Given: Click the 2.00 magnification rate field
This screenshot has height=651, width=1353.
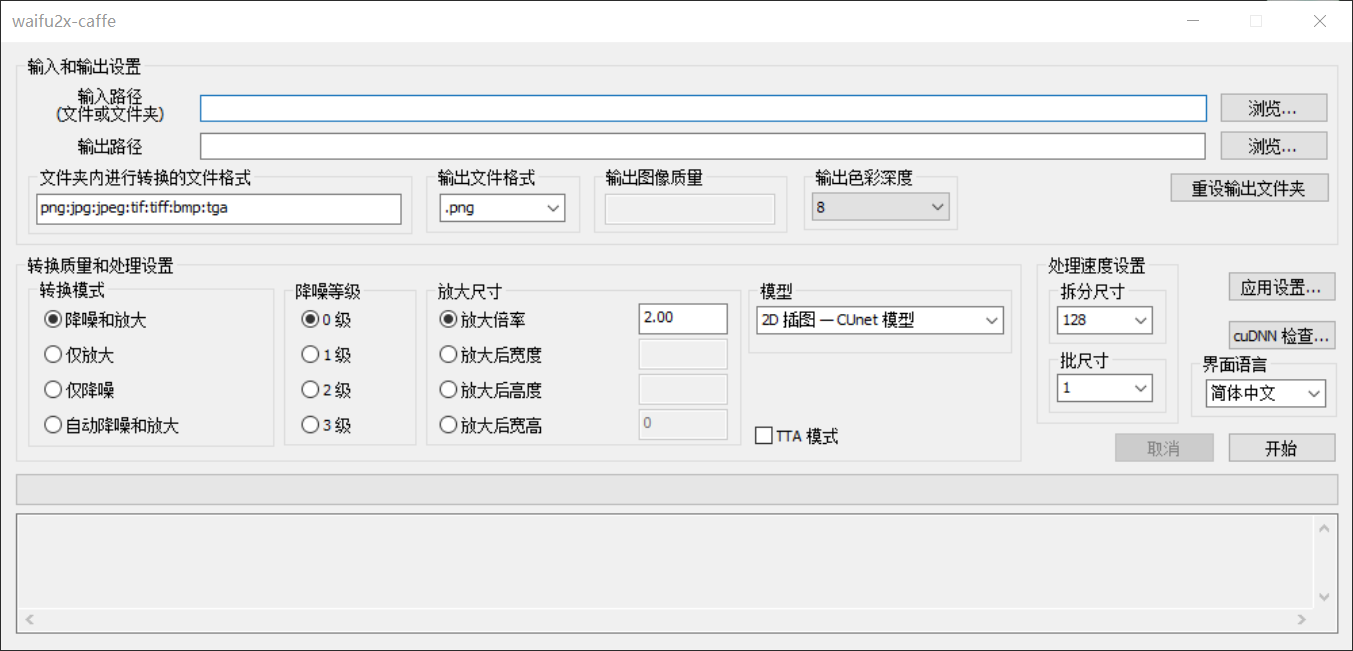Looking at the screenshot, I should [682, 318].
